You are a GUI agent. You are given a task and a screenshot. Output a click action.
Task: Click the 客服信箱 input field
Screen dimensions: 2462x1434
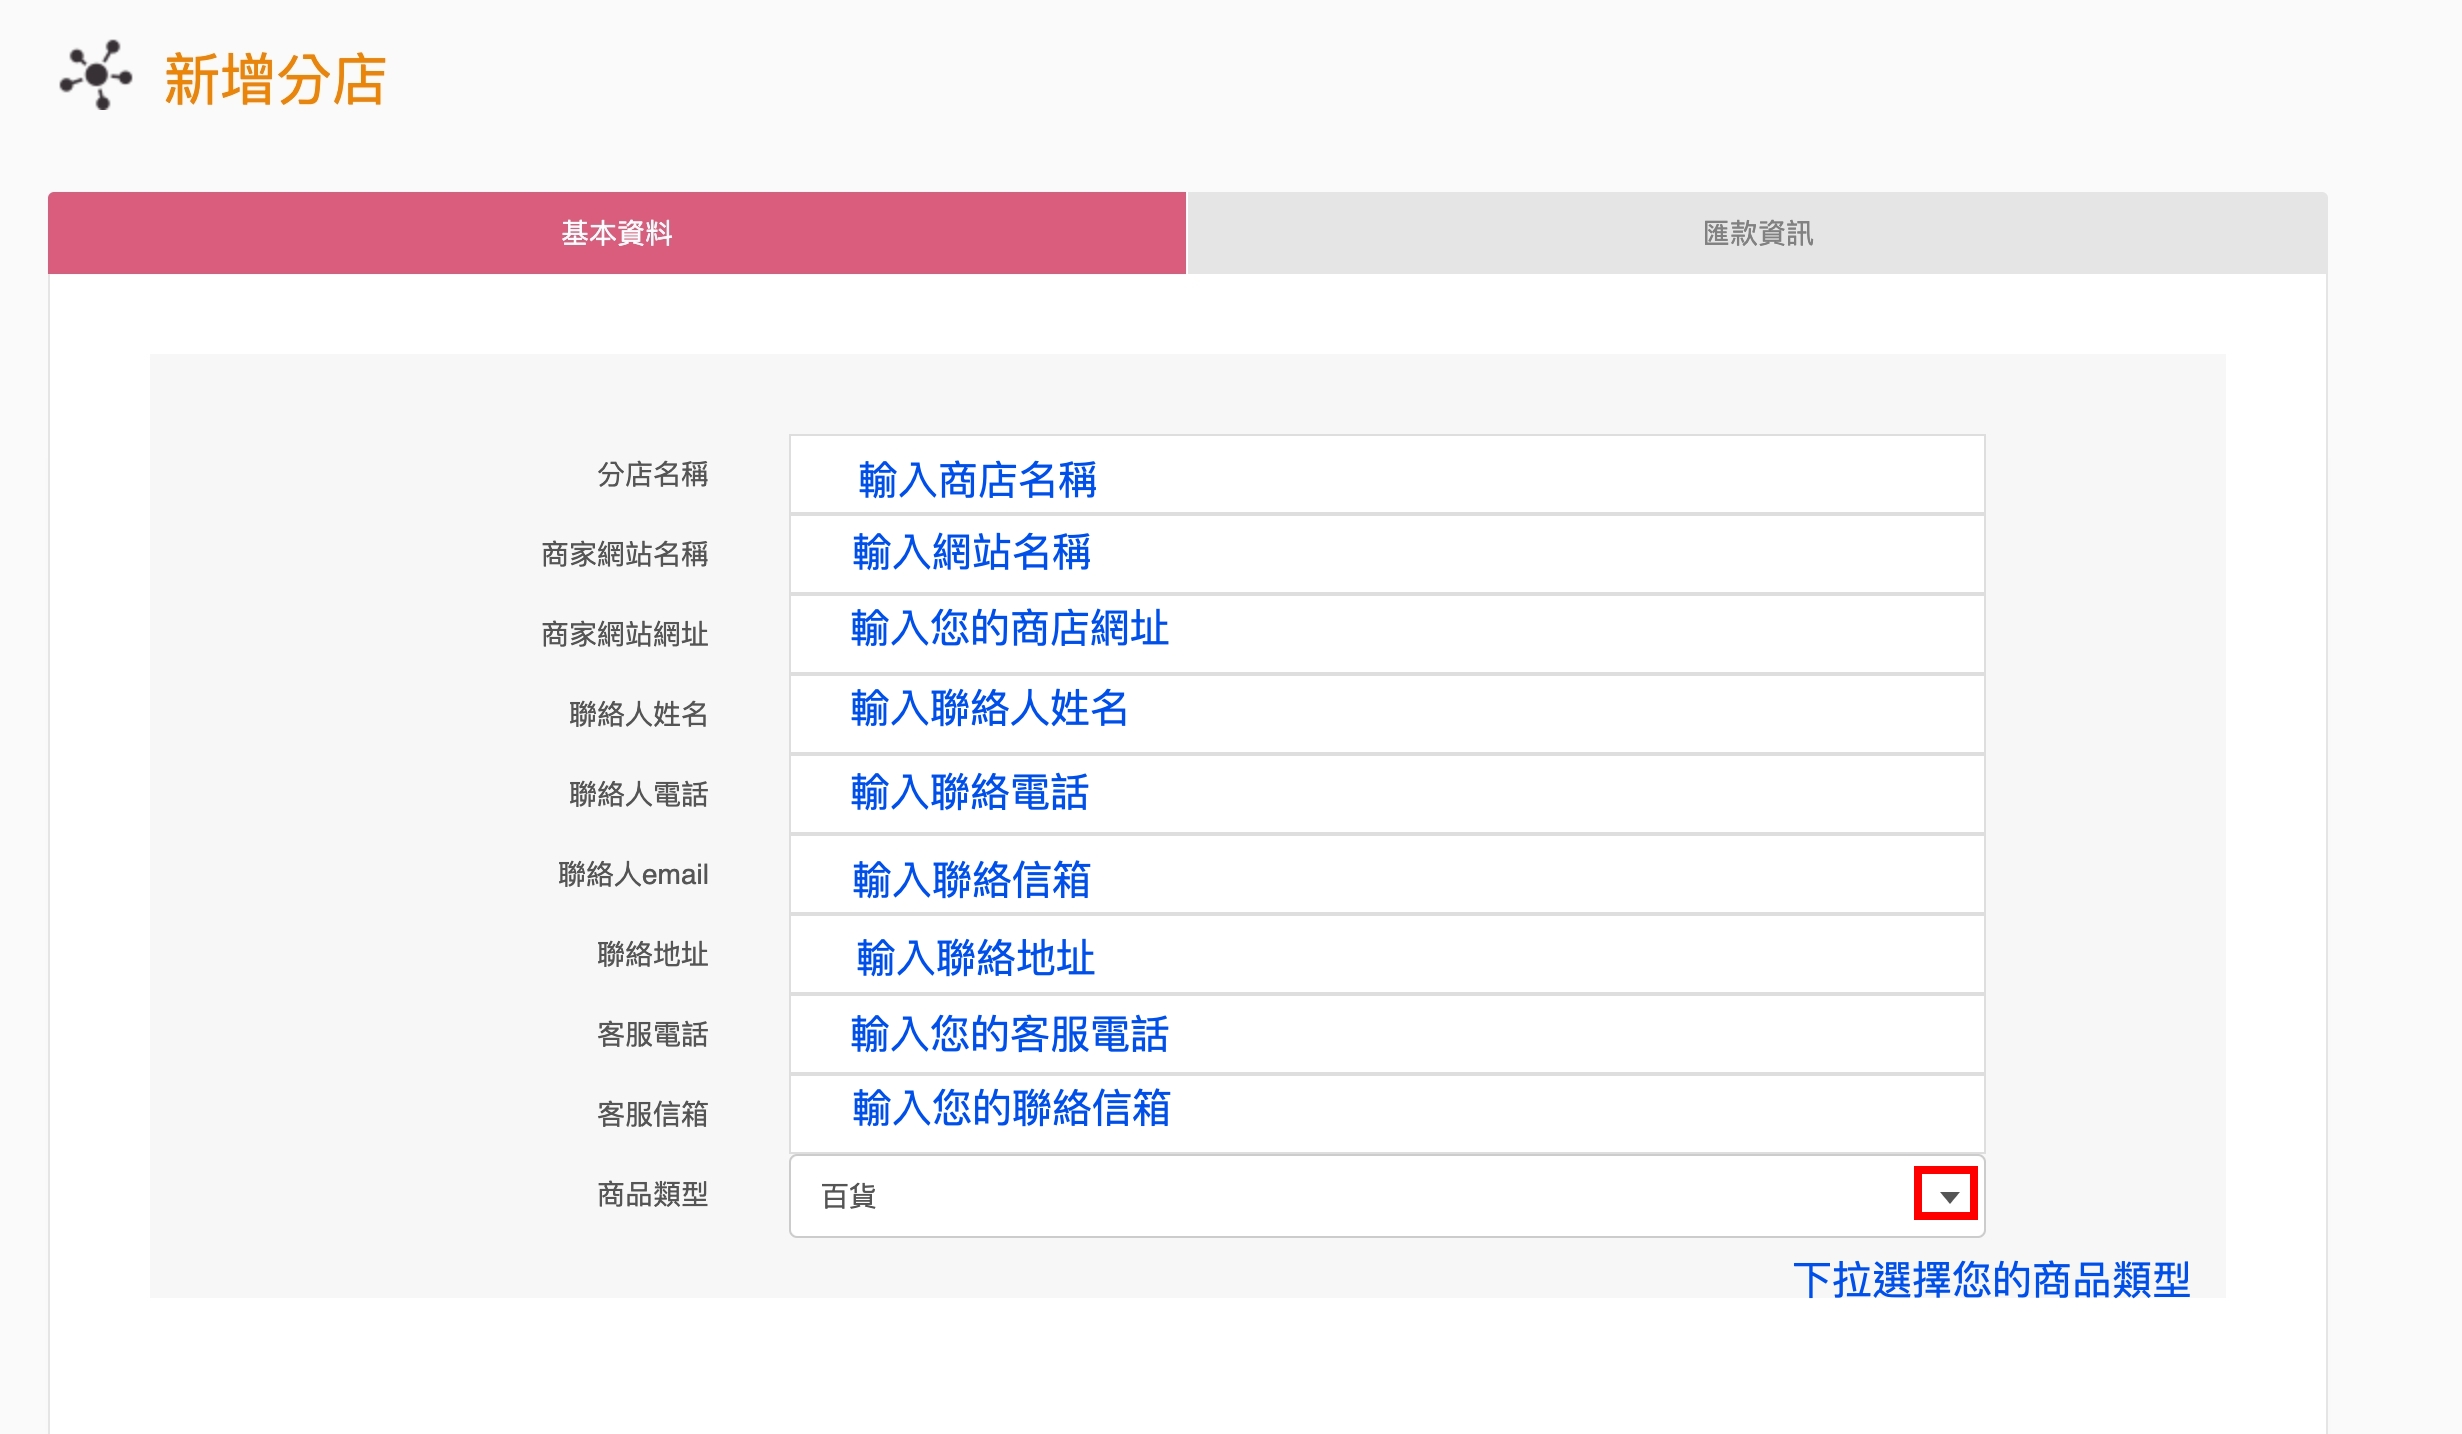(x=1387, y=1114)
